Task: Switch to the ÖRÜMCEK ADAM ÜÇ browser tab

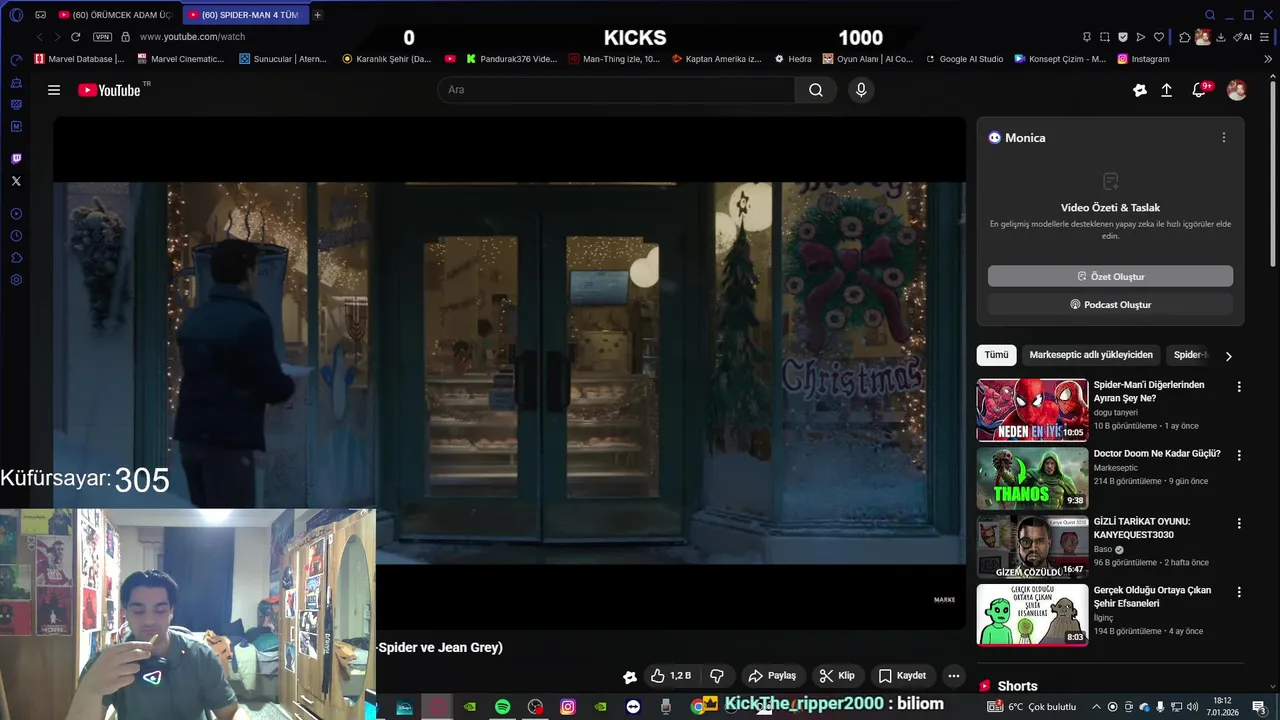Action: [116, 15]
